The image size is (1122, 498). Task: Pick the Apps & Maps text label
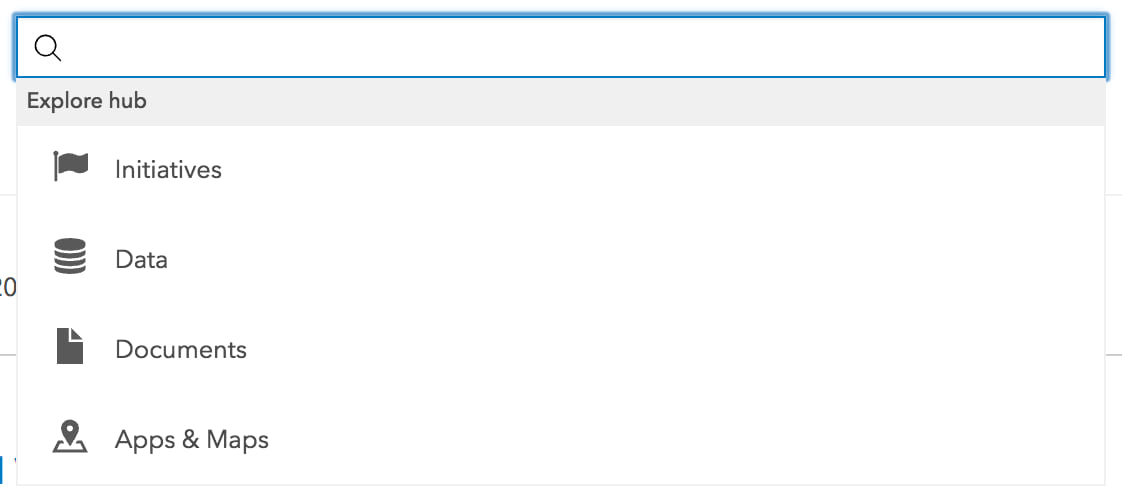[x=192, y=439]
